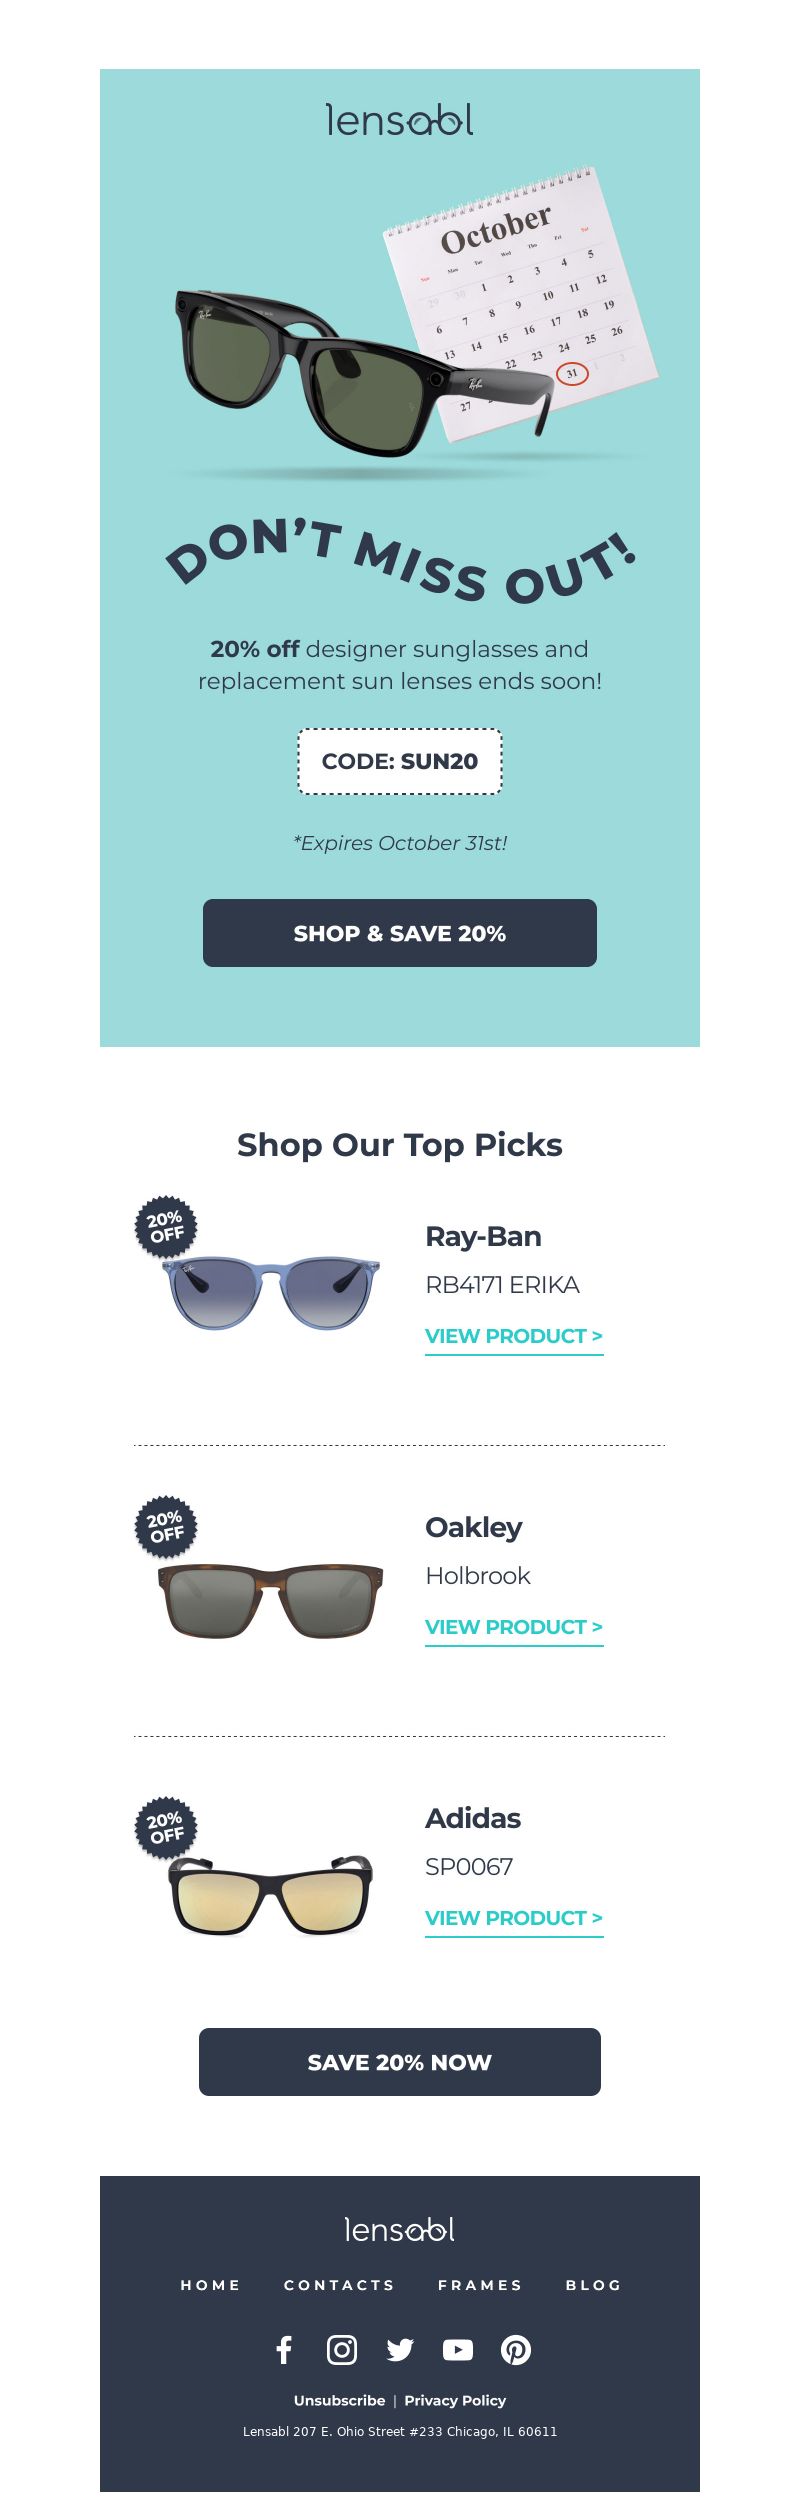800x2512 pixels.
Task: Open the Instagram icon in footer
Action: pos(342,2350)
